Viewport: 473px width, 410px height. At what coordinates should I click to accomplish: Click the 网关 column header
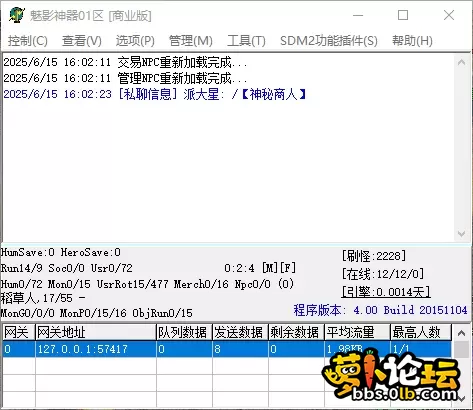coord(19,332)
